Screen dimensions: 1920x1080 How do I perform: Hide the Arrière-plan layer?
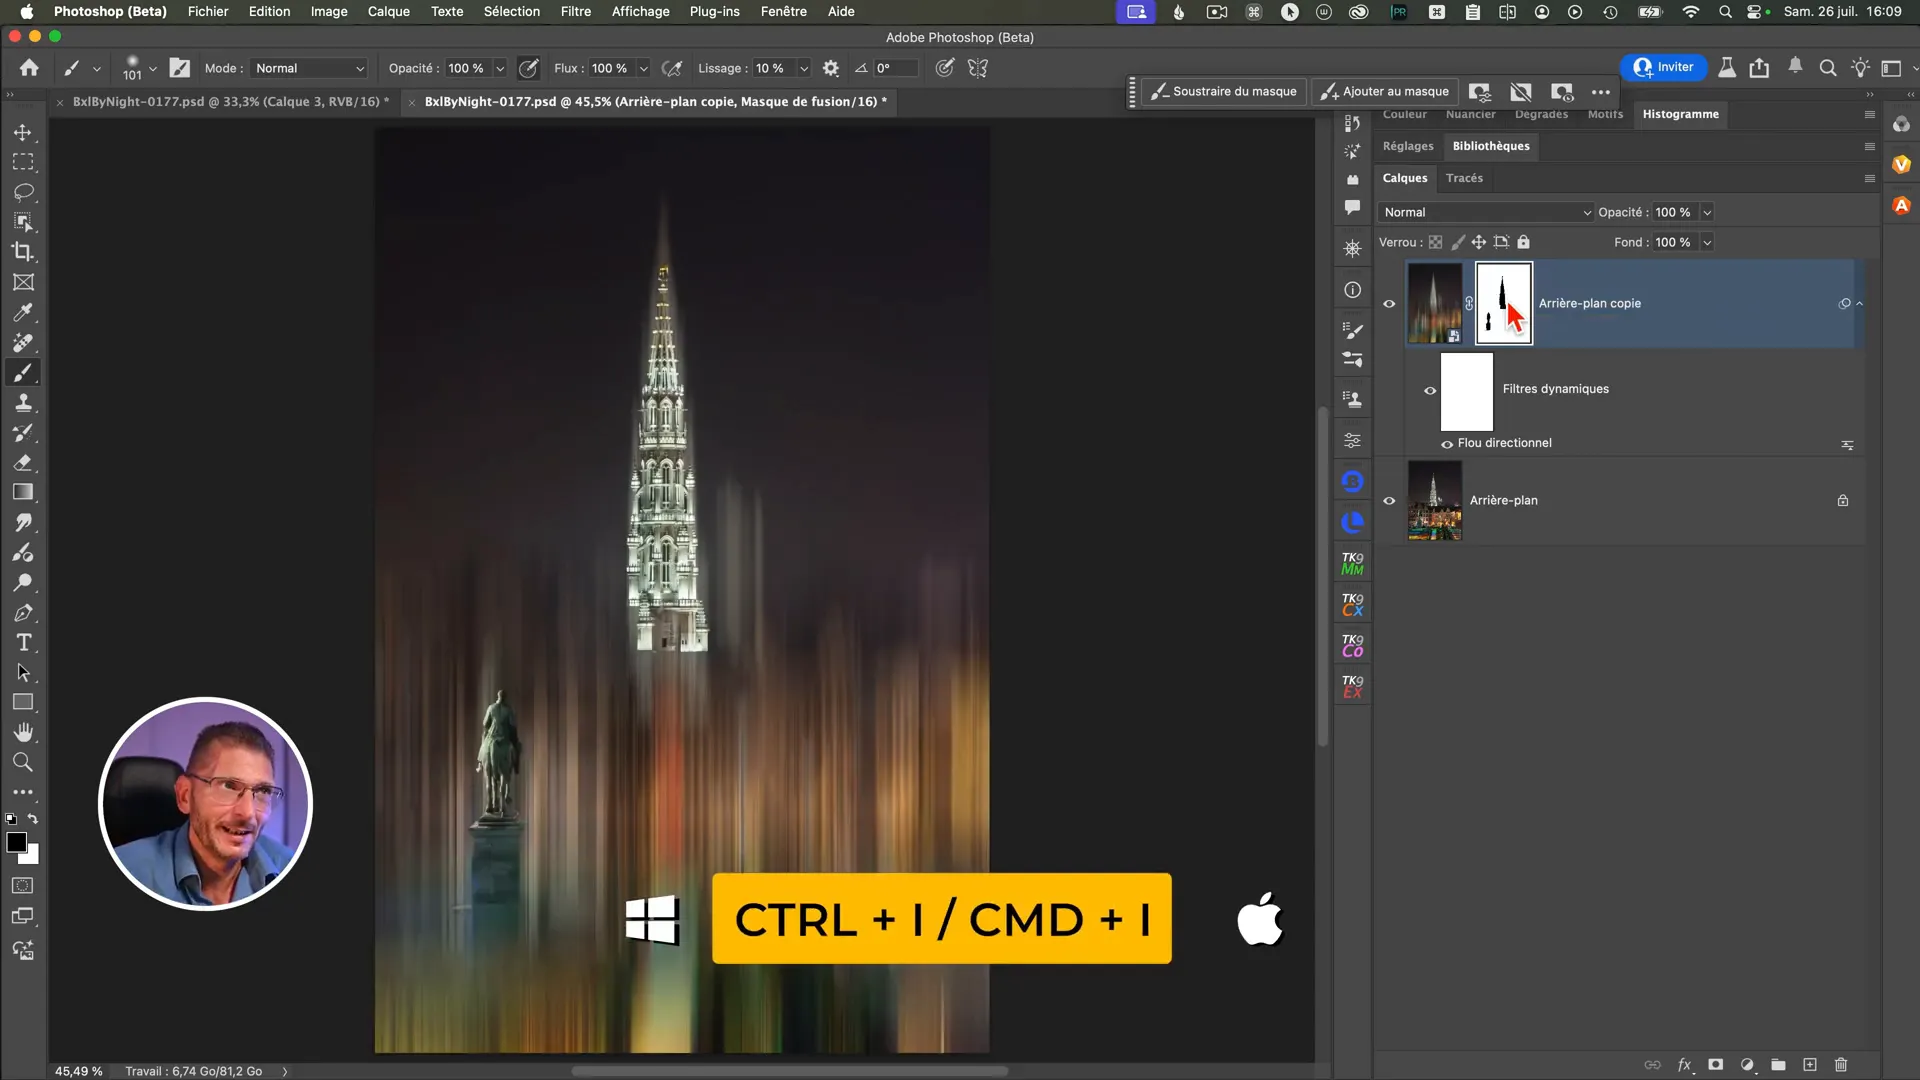(1389, 501)
